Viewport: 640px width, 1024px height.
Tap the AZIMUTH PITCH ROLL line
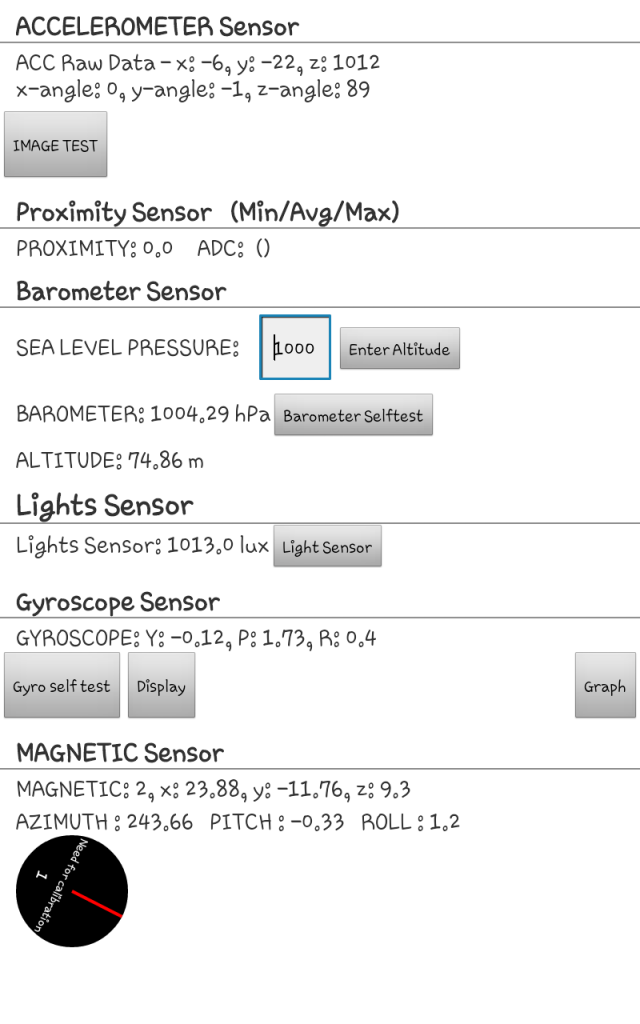point(238,822)
